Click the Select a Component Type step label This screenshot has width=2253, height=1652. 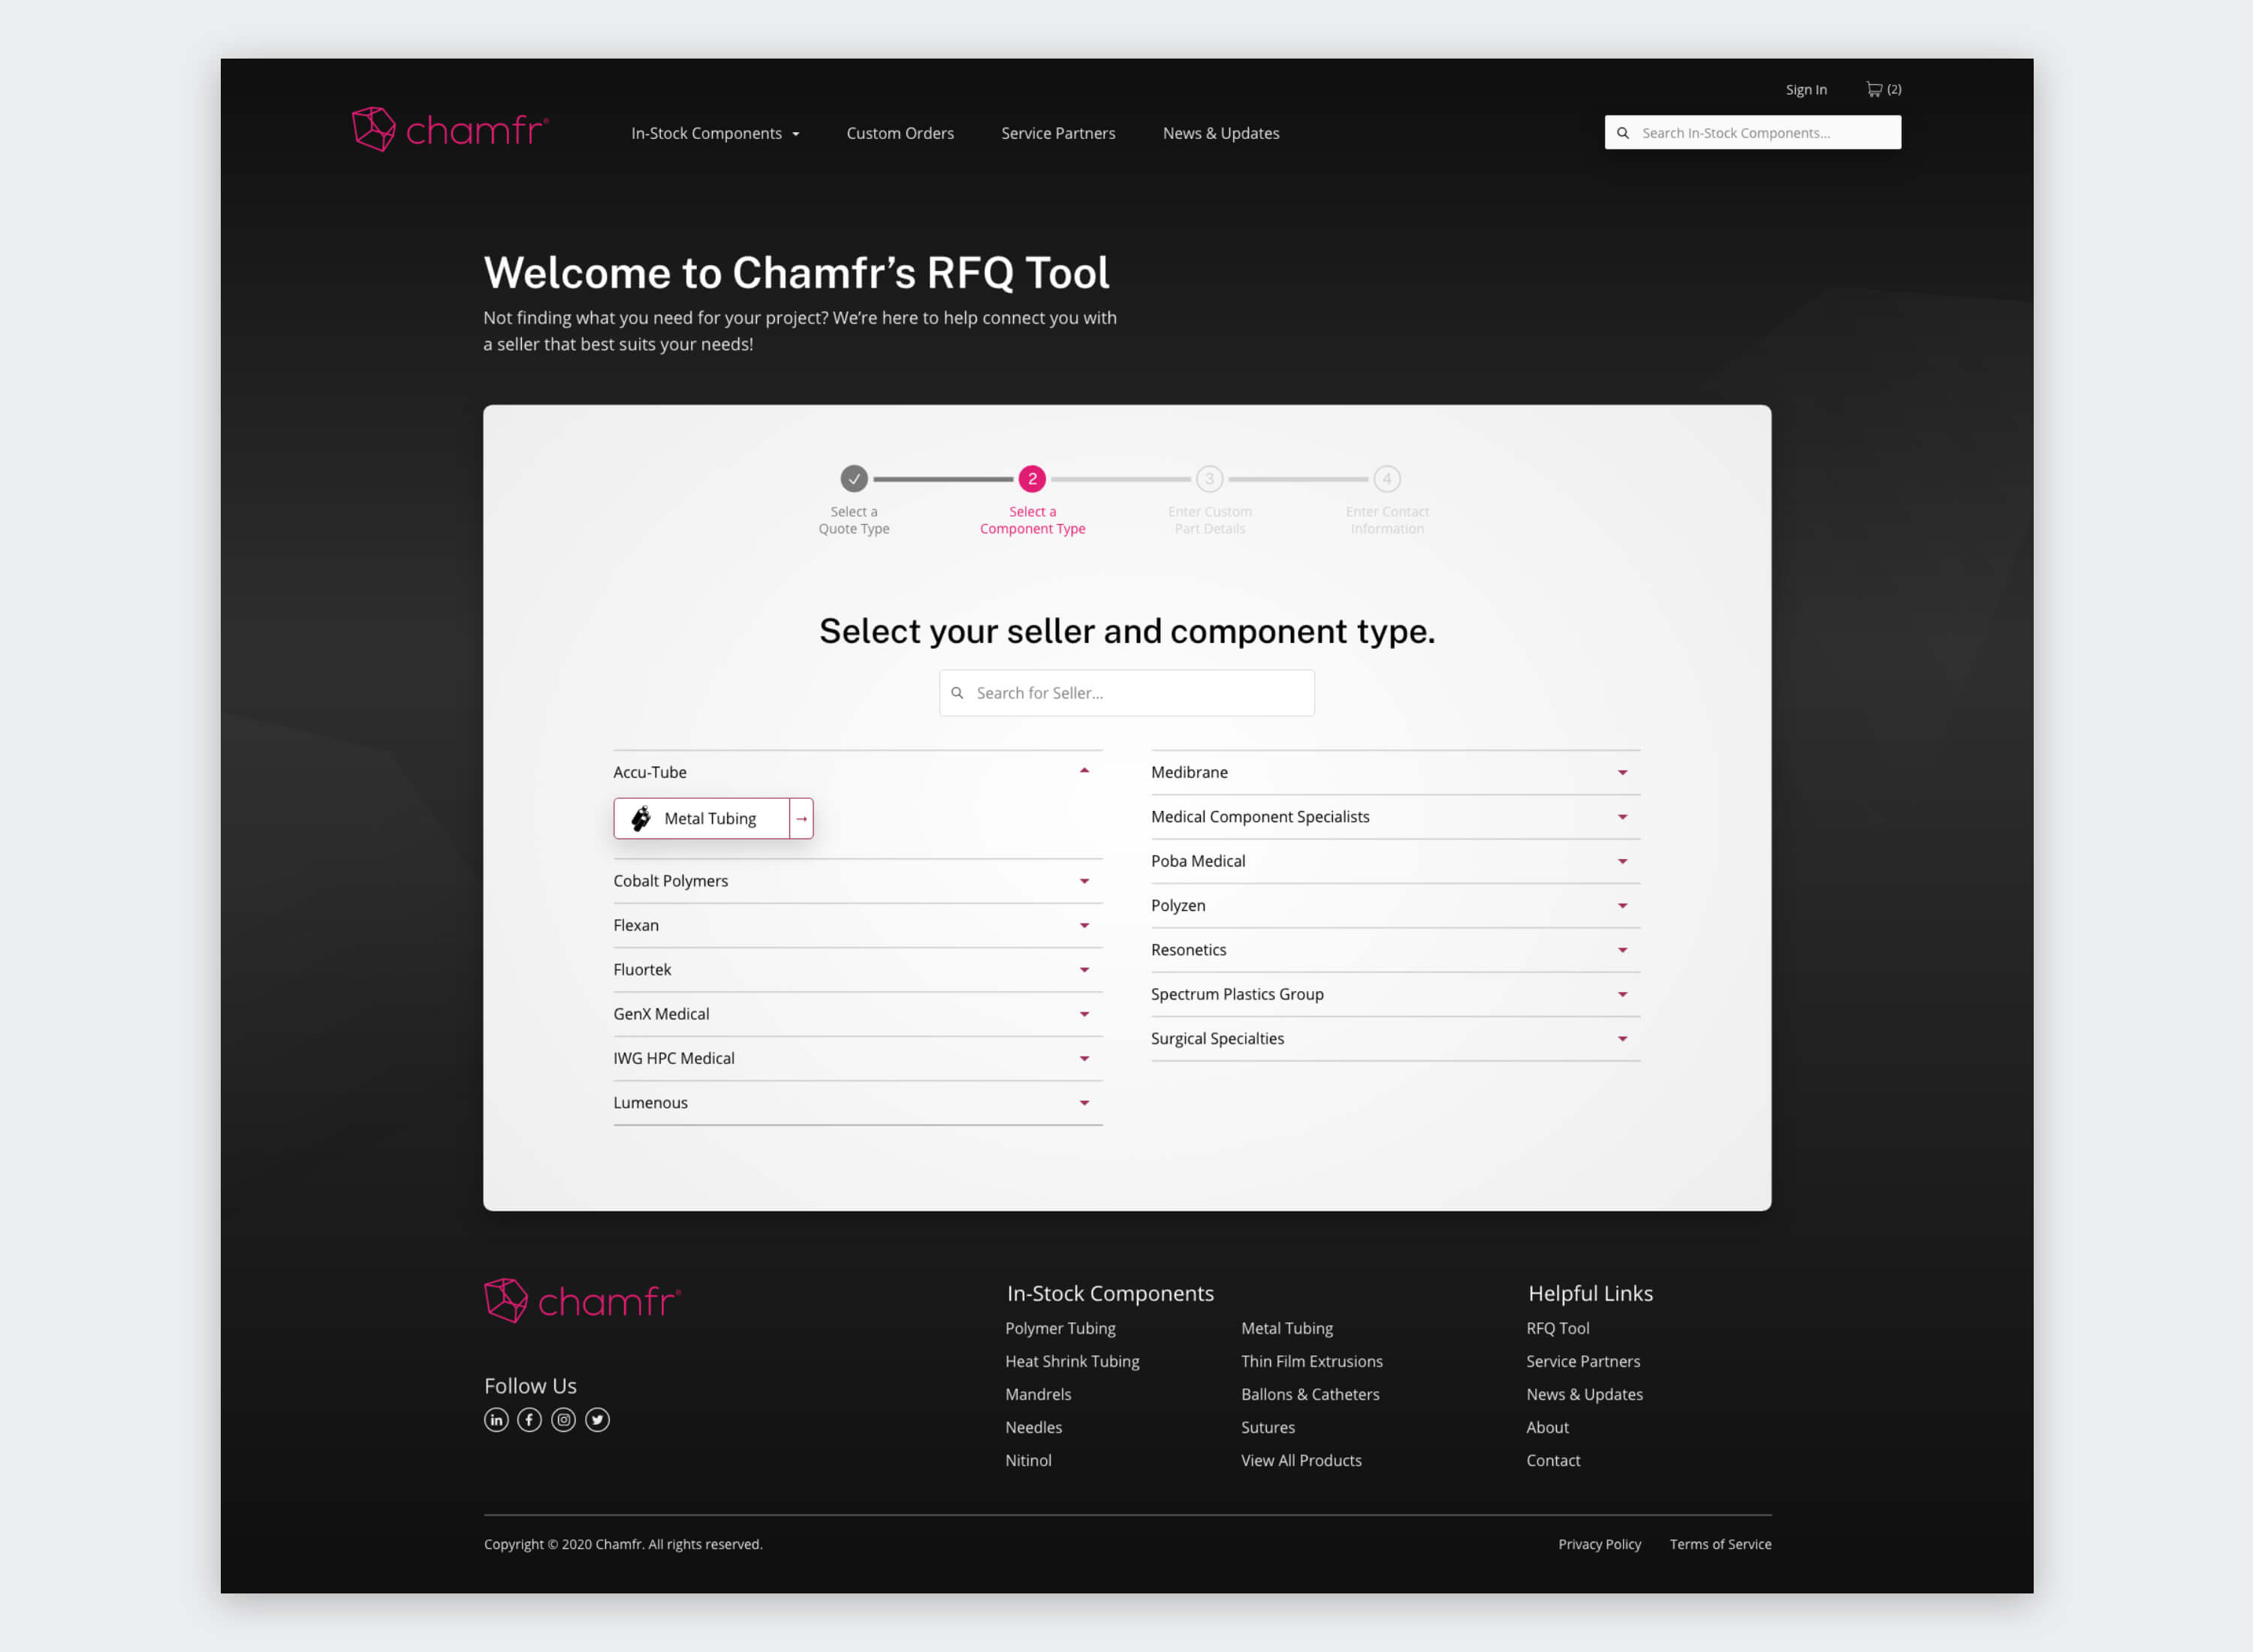pos(1032,520)
